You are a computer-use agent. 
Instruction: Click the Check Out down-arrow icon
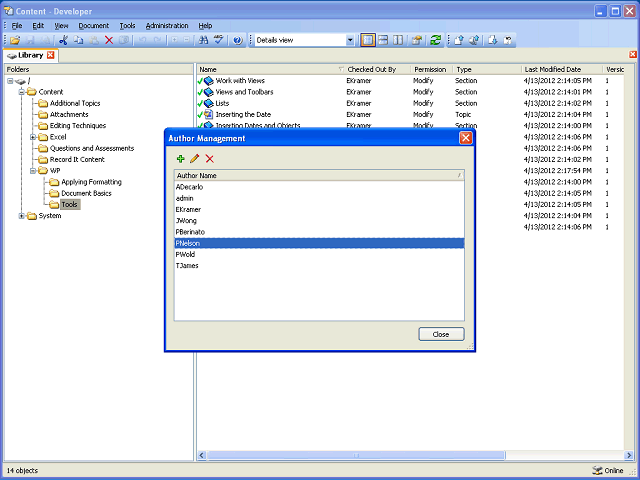coord(493,40)
